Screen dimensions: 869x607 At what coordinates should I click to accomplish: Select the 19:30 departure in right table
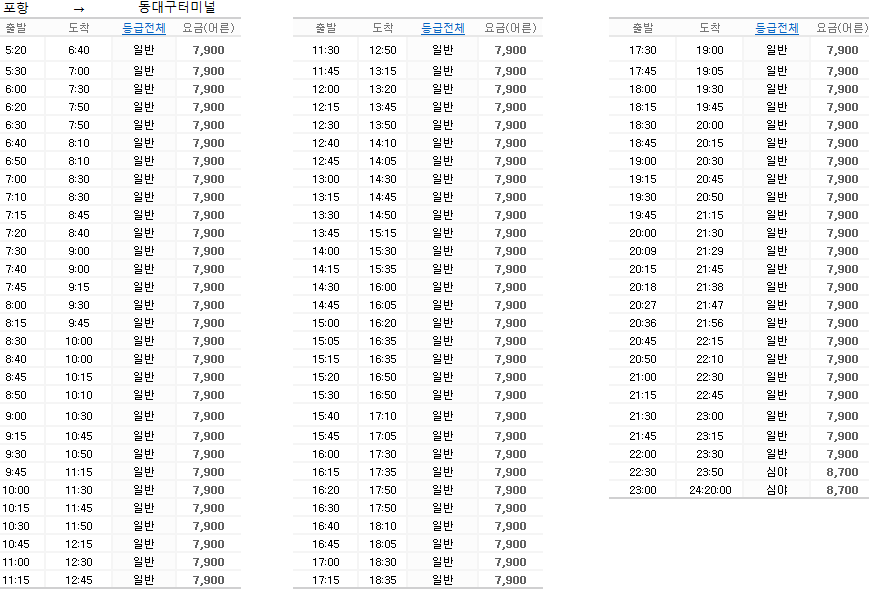point(642,197)
